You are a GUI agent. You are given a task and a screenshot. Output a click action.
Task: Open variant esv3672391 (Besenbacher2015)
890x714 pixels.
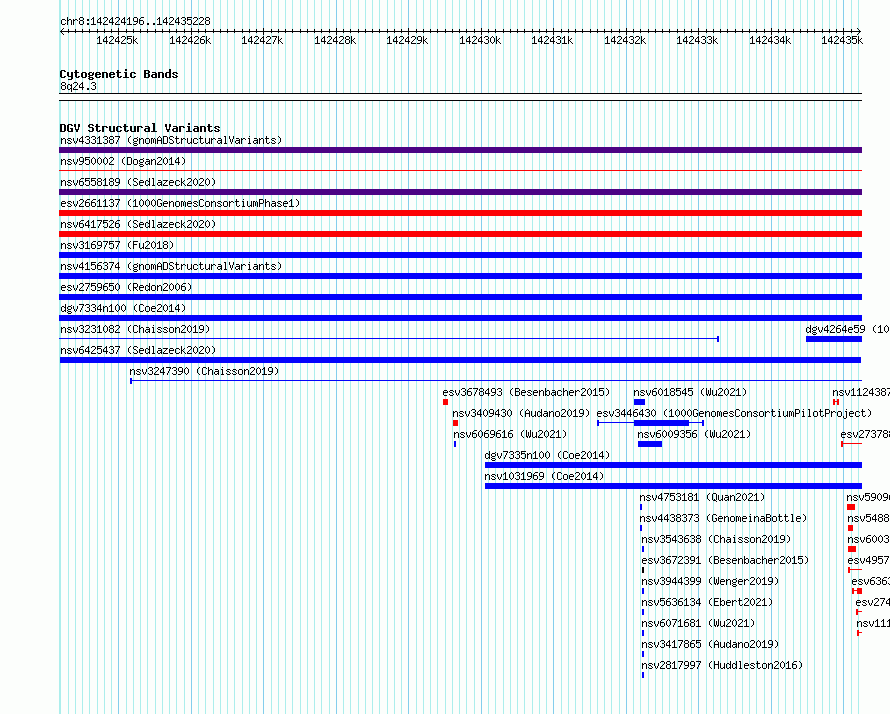725,560
